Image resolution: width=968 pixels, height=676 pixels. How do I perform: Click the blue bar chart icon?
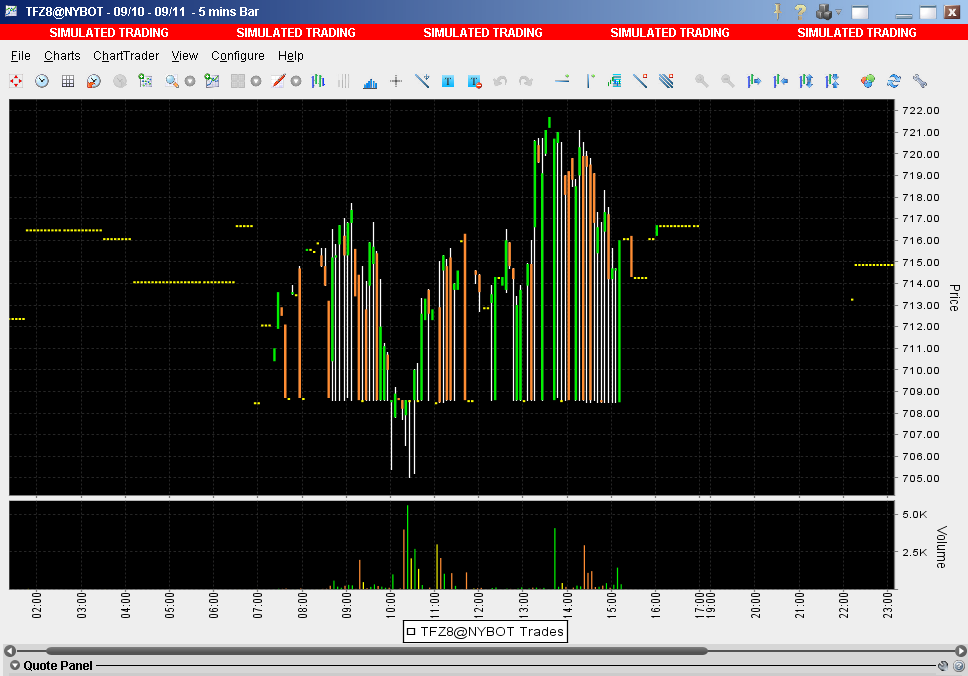[x=370, y=81]
